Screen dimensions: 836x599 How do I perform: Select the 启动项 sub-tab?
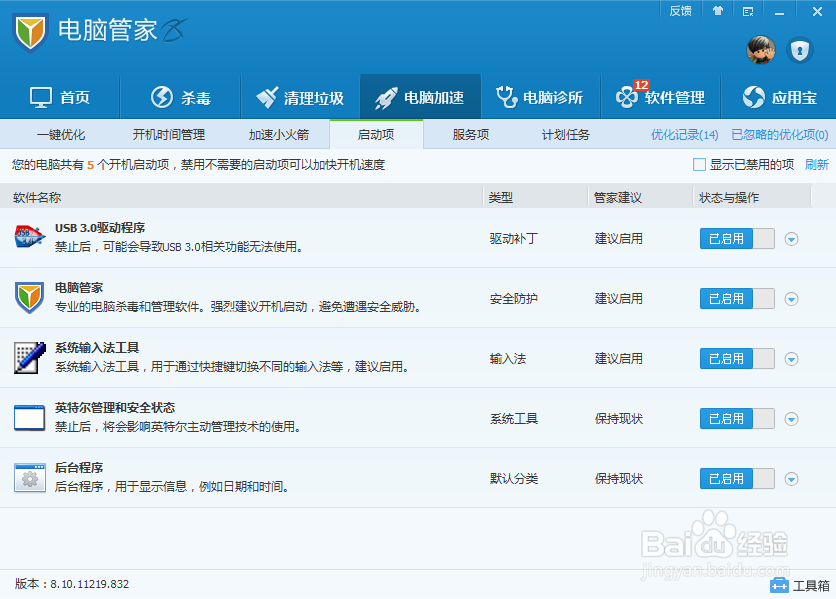click(x=376, y=134)
